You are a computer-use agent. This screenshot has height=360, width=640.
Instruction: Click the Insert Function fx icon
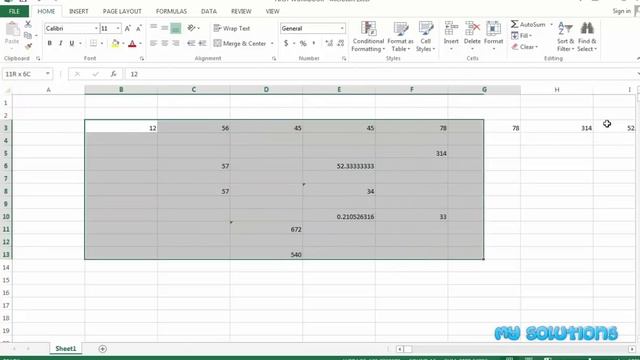click(x=113, y=74)
